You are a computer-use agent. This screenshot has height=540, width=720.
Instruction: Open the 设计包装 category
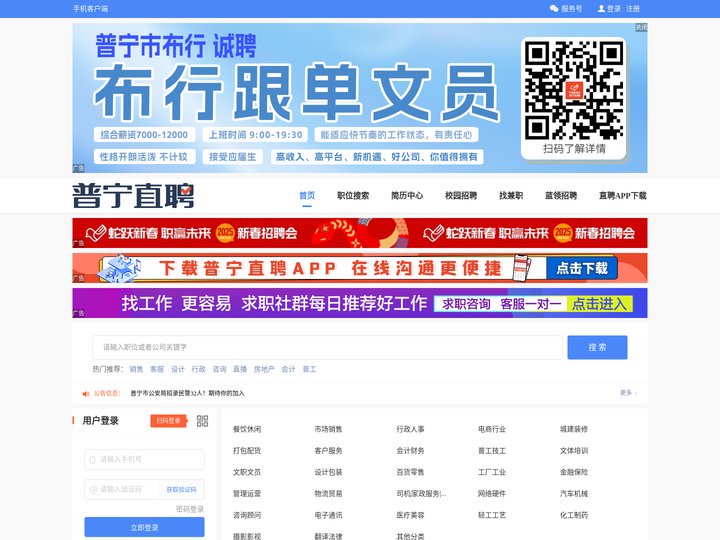(x=328, y=472)
